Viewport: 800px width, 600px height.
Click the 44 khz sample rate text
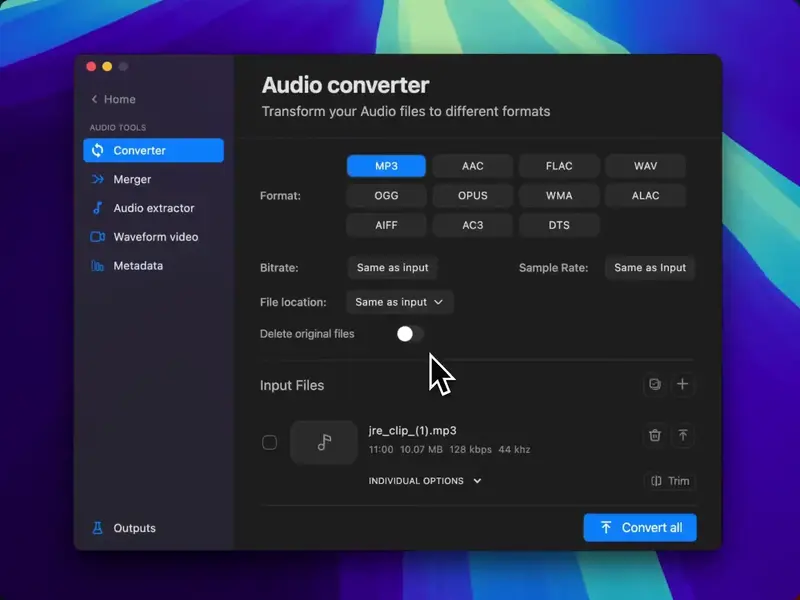coord(514,449)
